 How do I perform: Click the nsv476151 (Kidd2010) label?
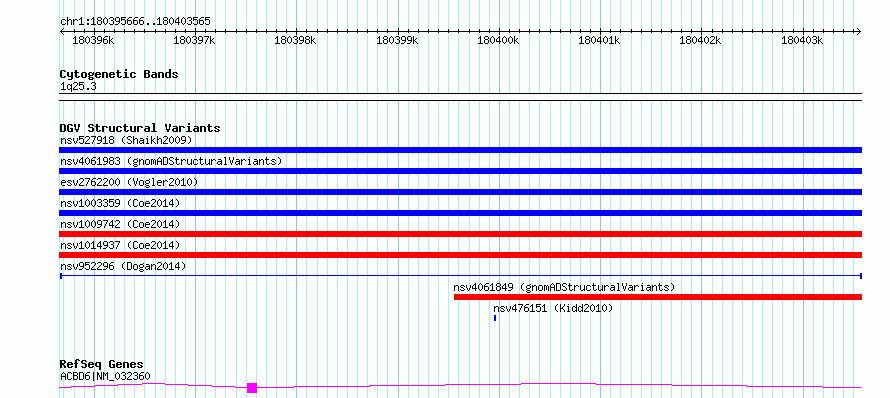(553, 308)
